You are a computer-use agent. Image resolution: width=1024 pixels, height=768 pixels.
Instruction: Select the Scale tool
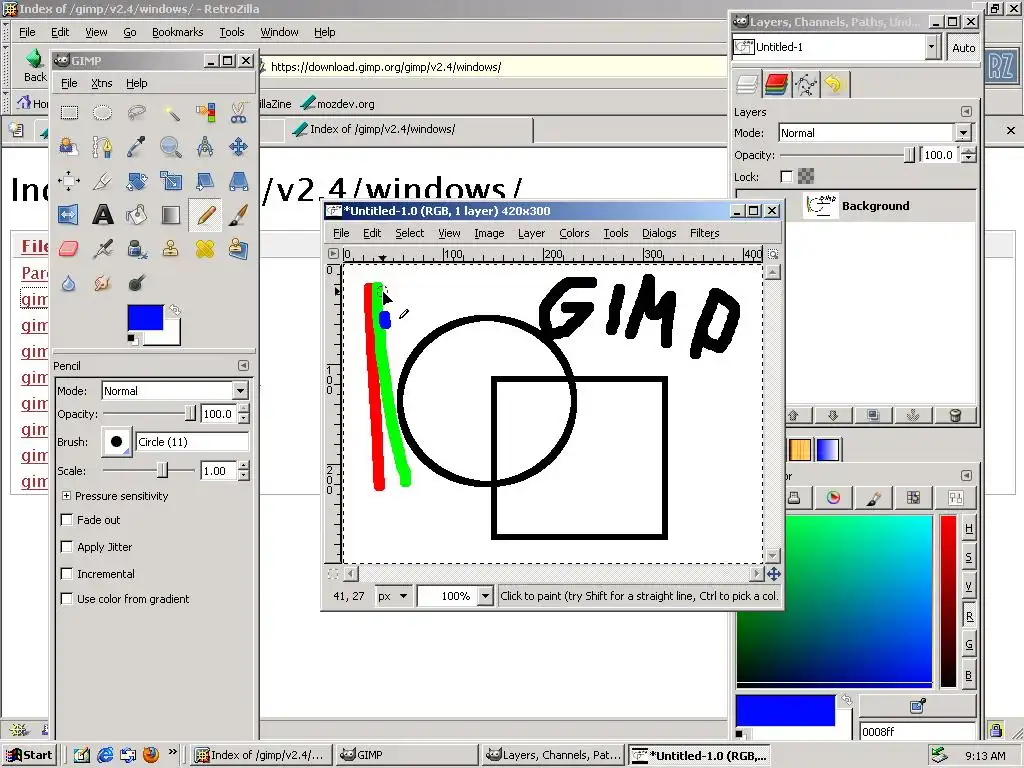click(x=171, y=181)
